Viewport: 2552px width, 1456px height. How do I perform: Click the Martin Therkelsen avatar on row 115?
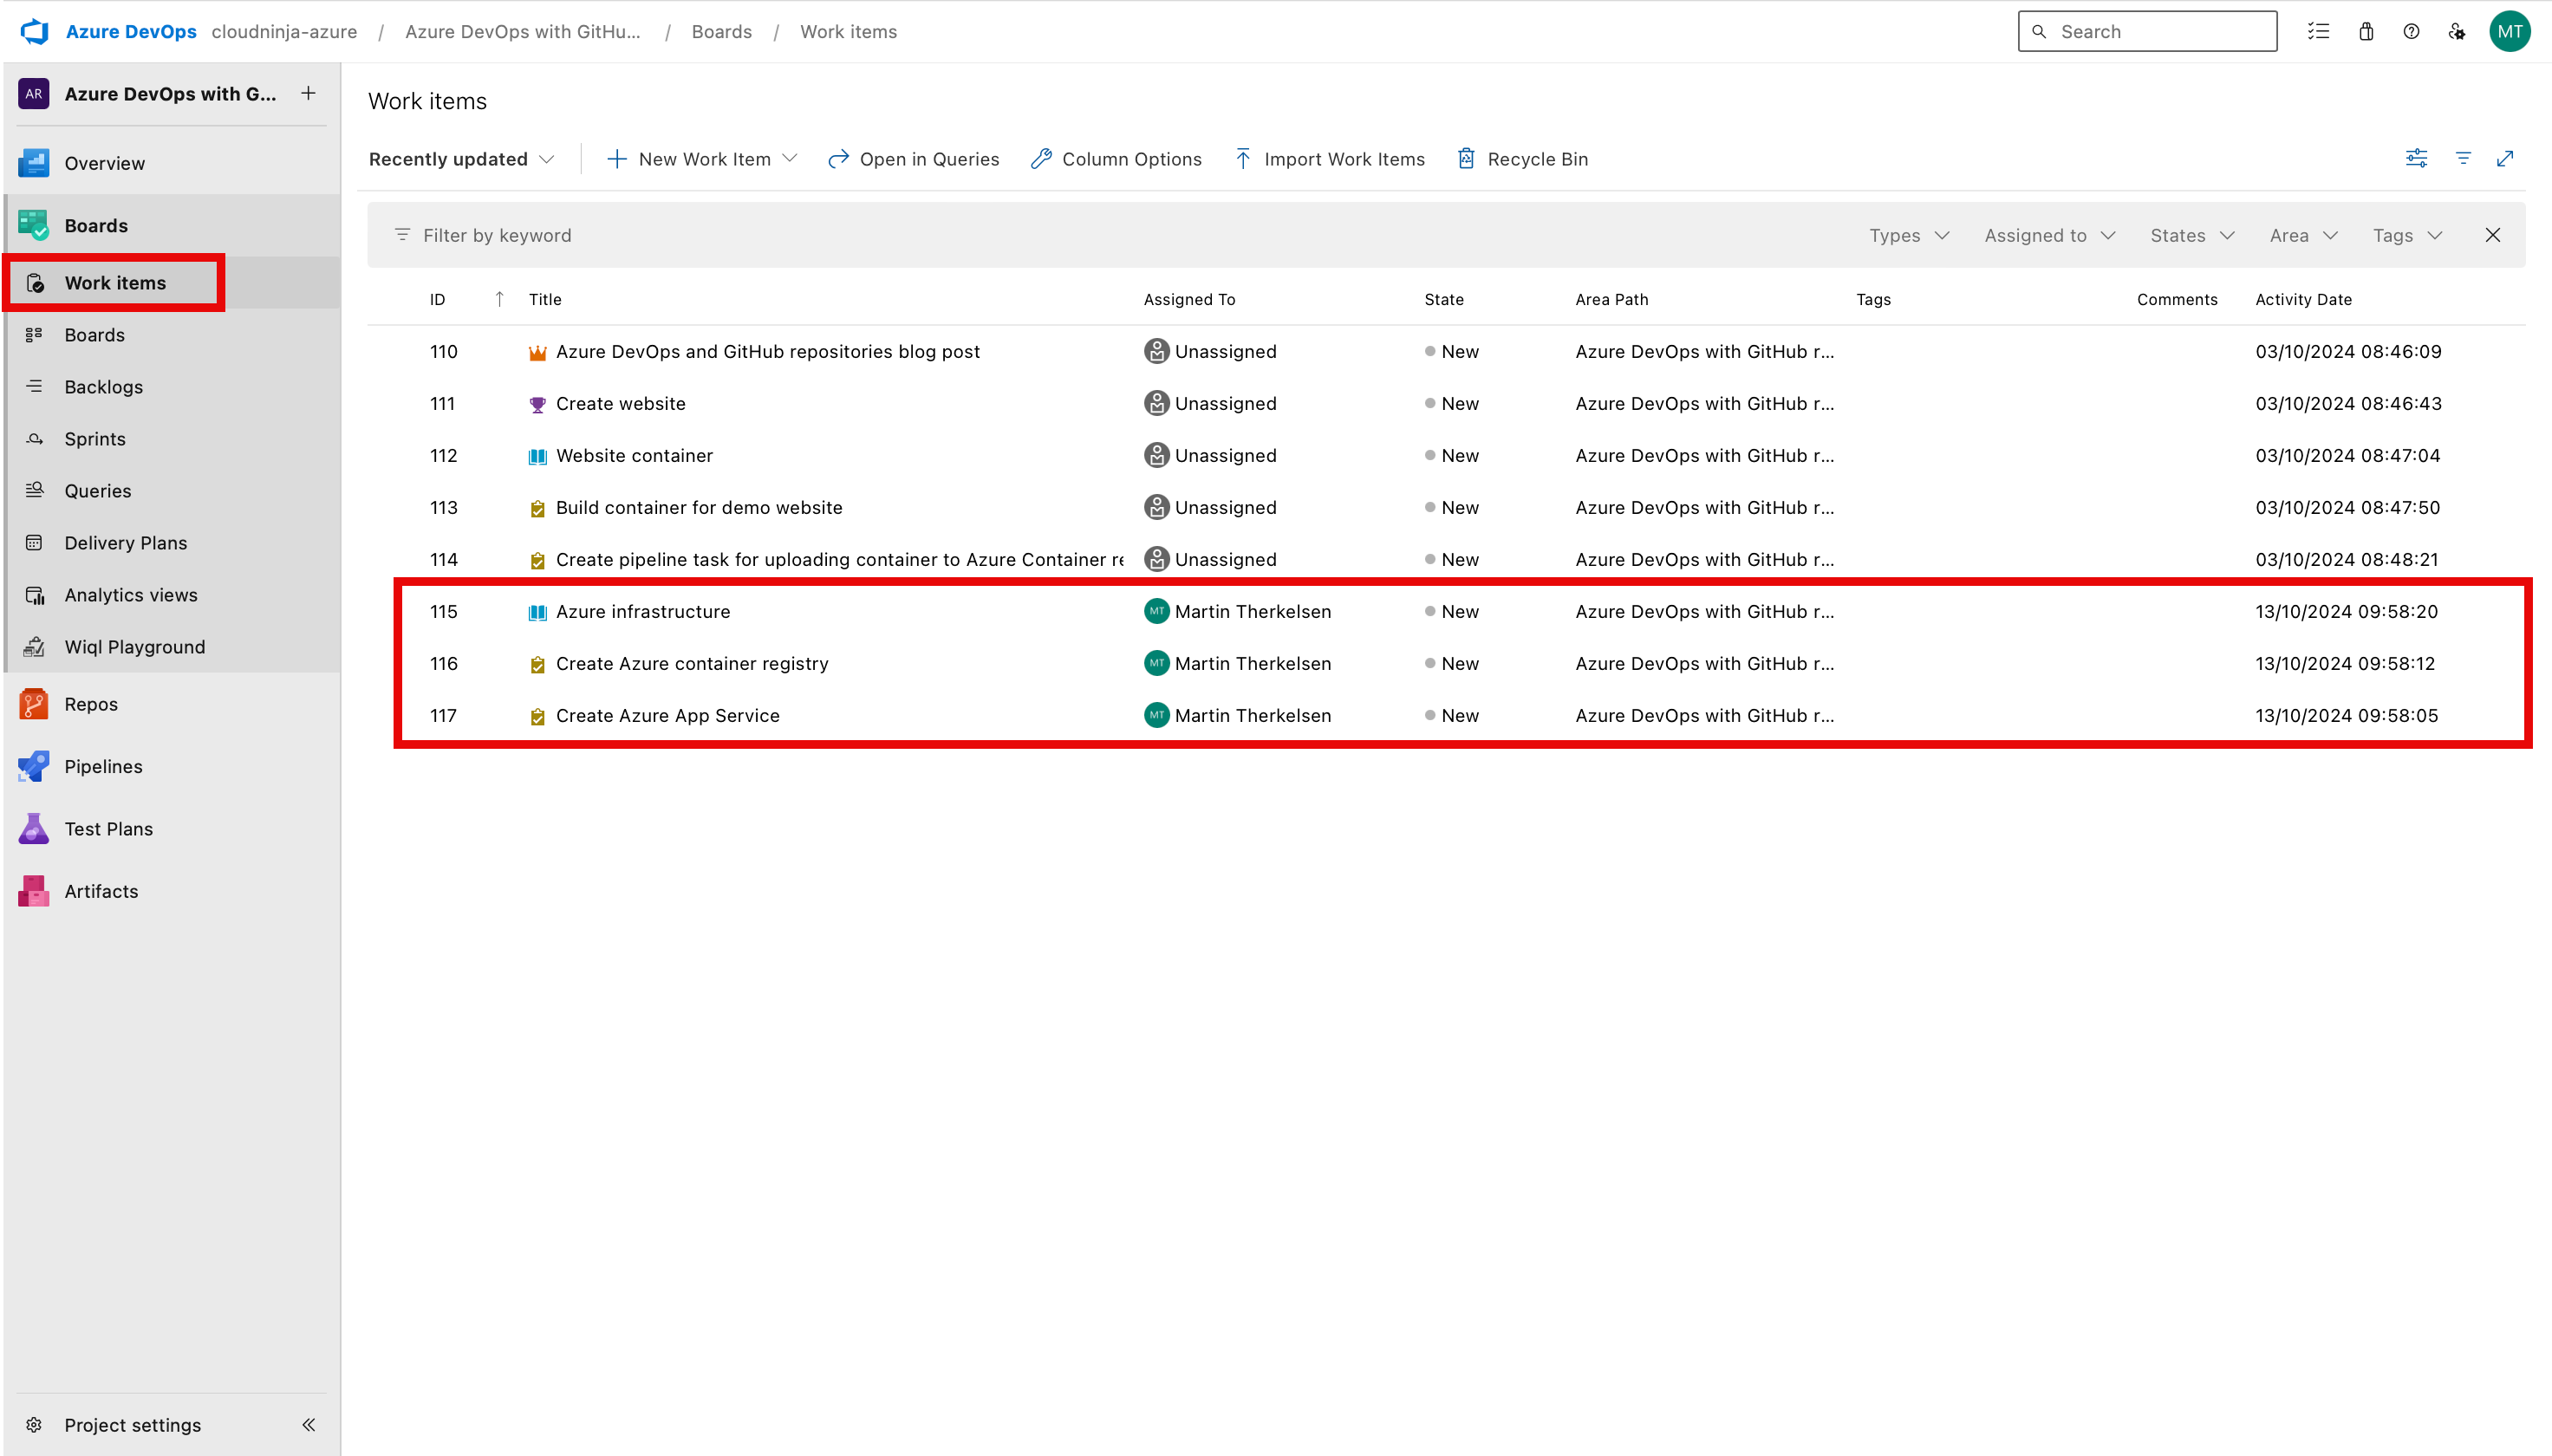point(1156,610)
